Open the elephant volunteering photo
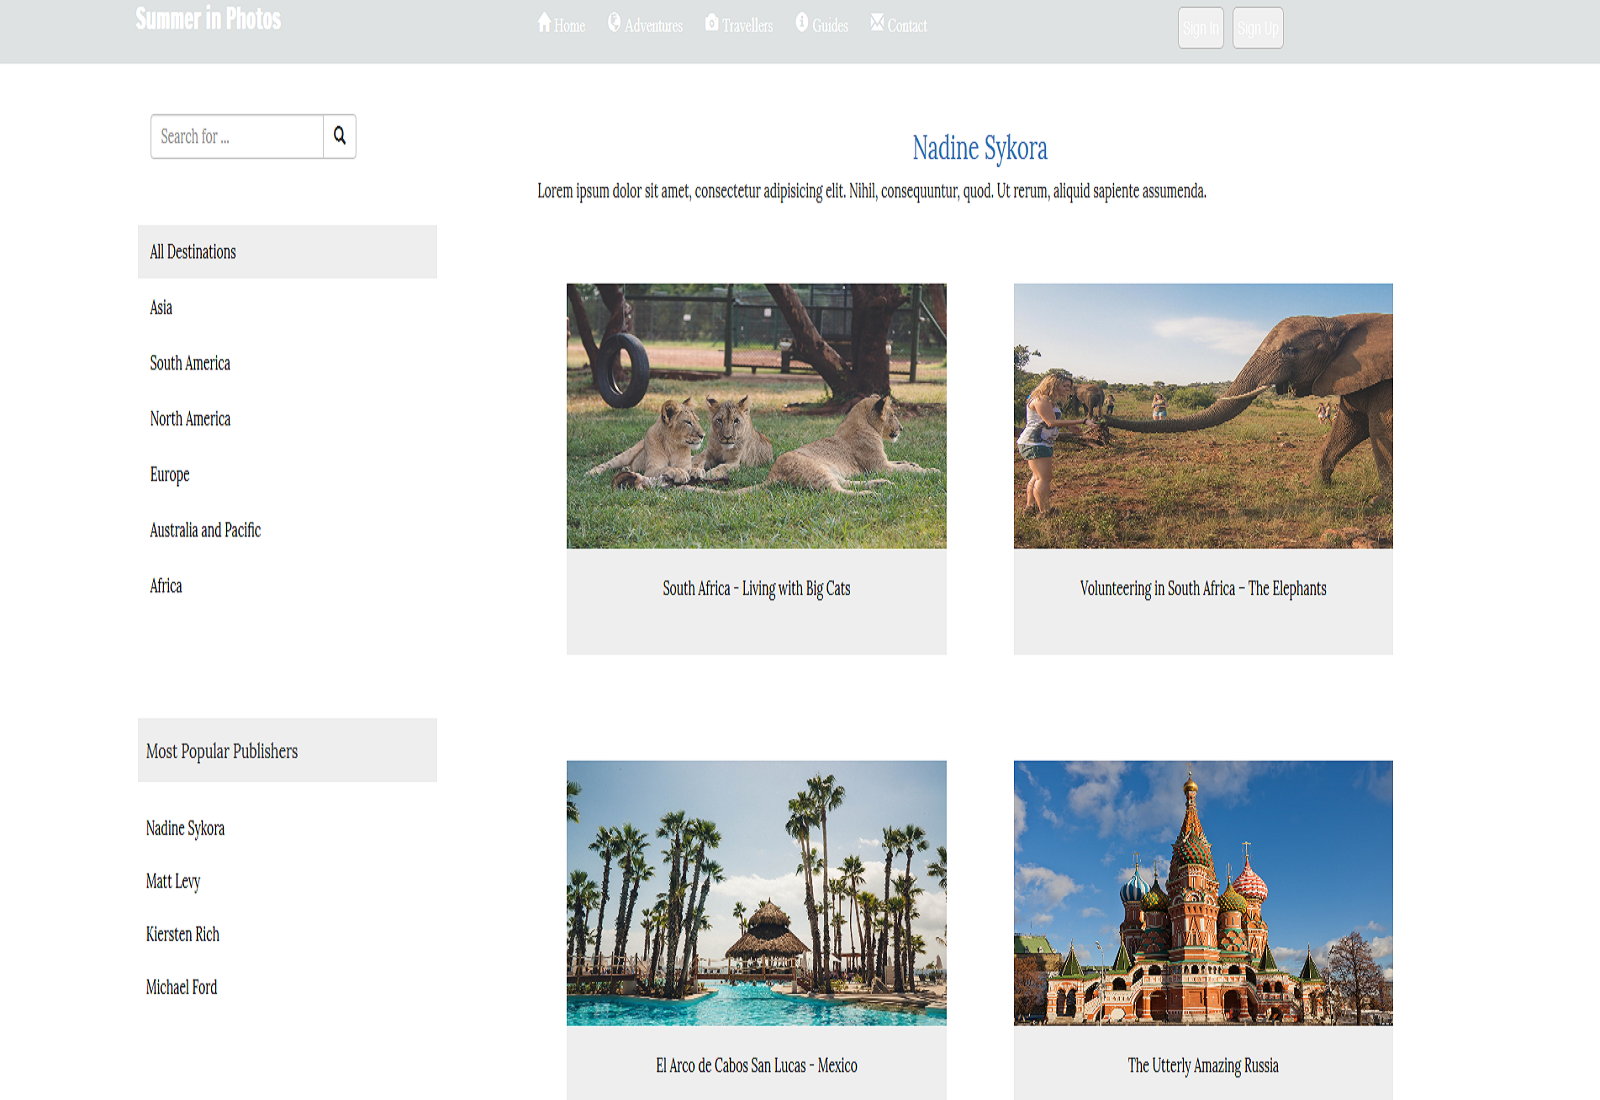Viewport: 1600px width, 1100px height. pos(1202,416)
